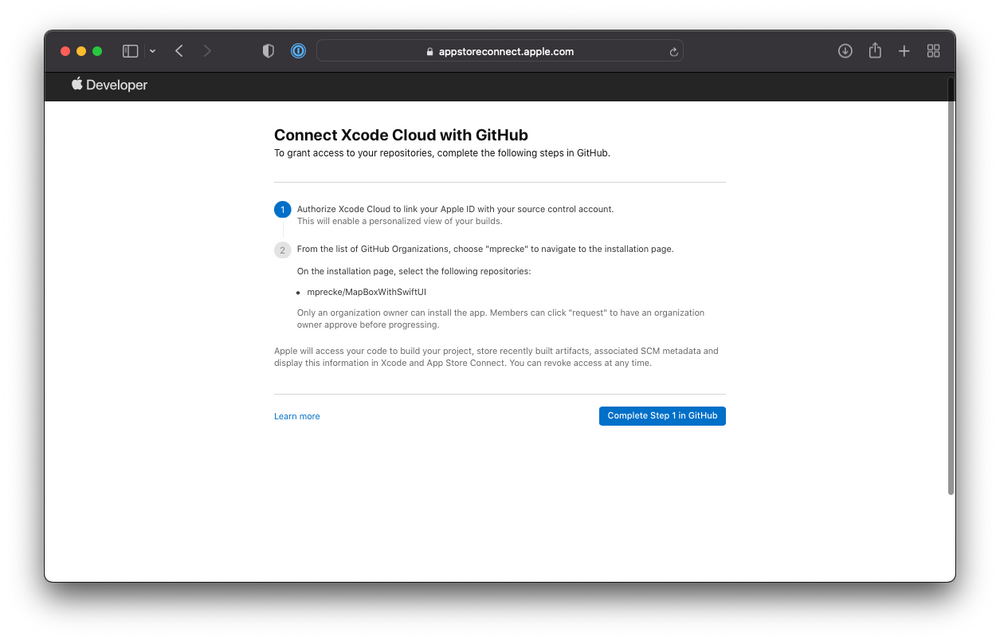The width and height of the screenshot is (1000, 641).
Task: Show the tab overview grid
Action: [x=933, y=51]
